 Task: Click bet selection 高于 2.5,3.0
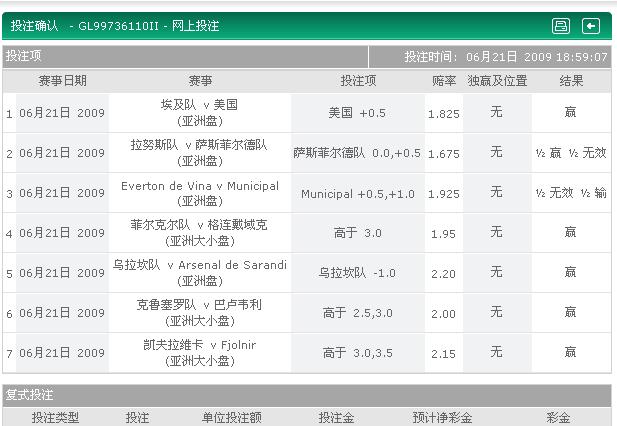coord(358,313)
